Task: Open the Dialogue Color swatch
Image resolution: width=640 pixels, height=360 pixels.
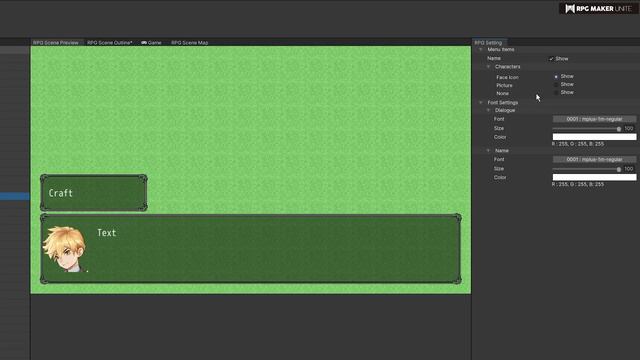Action: pyautogui.click(x=594, y=137)
